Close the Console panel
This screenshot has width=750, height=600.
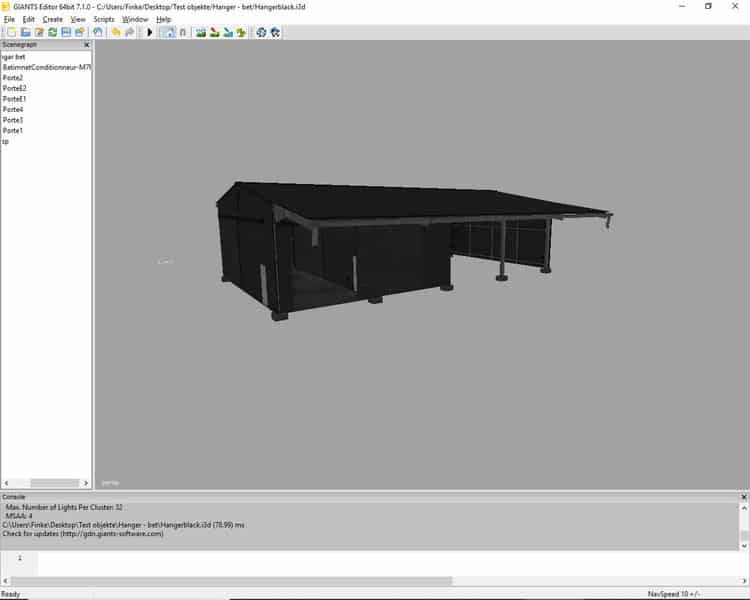click(x=743, y=496)
